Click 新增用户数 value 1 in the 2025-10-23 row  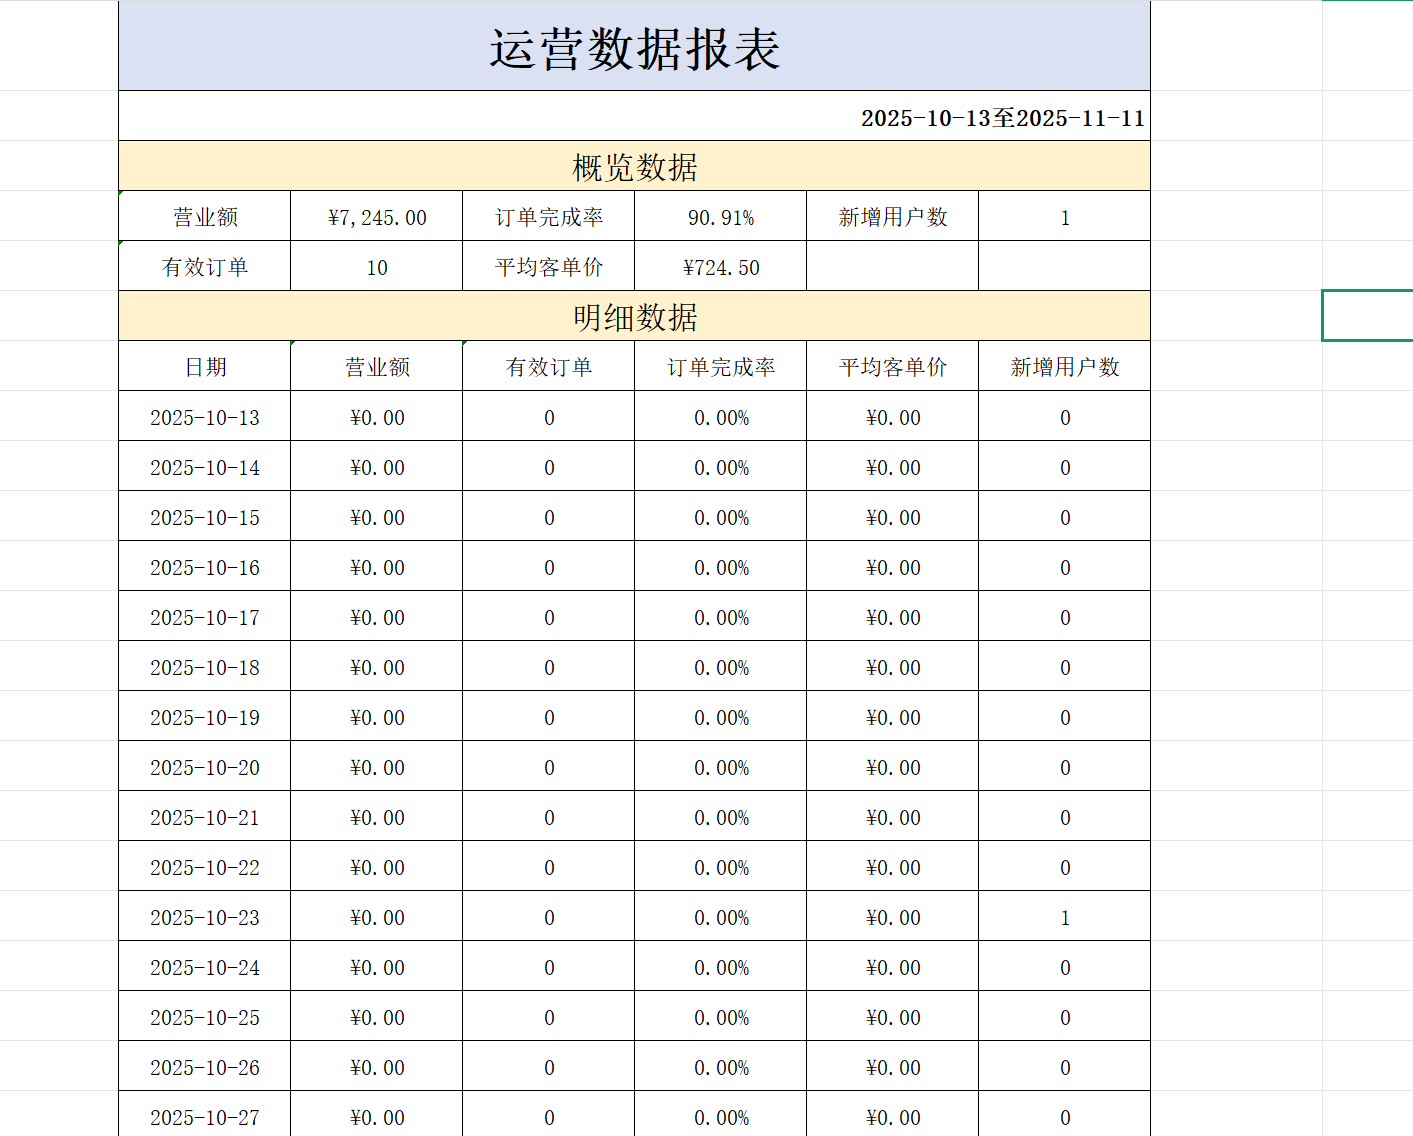pyautogui.click(x=1065, y=916)
